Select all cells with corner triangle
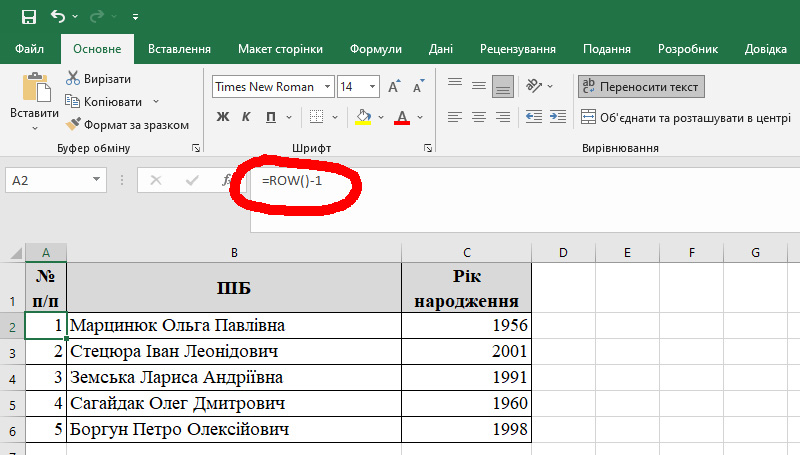 [16, 252]
